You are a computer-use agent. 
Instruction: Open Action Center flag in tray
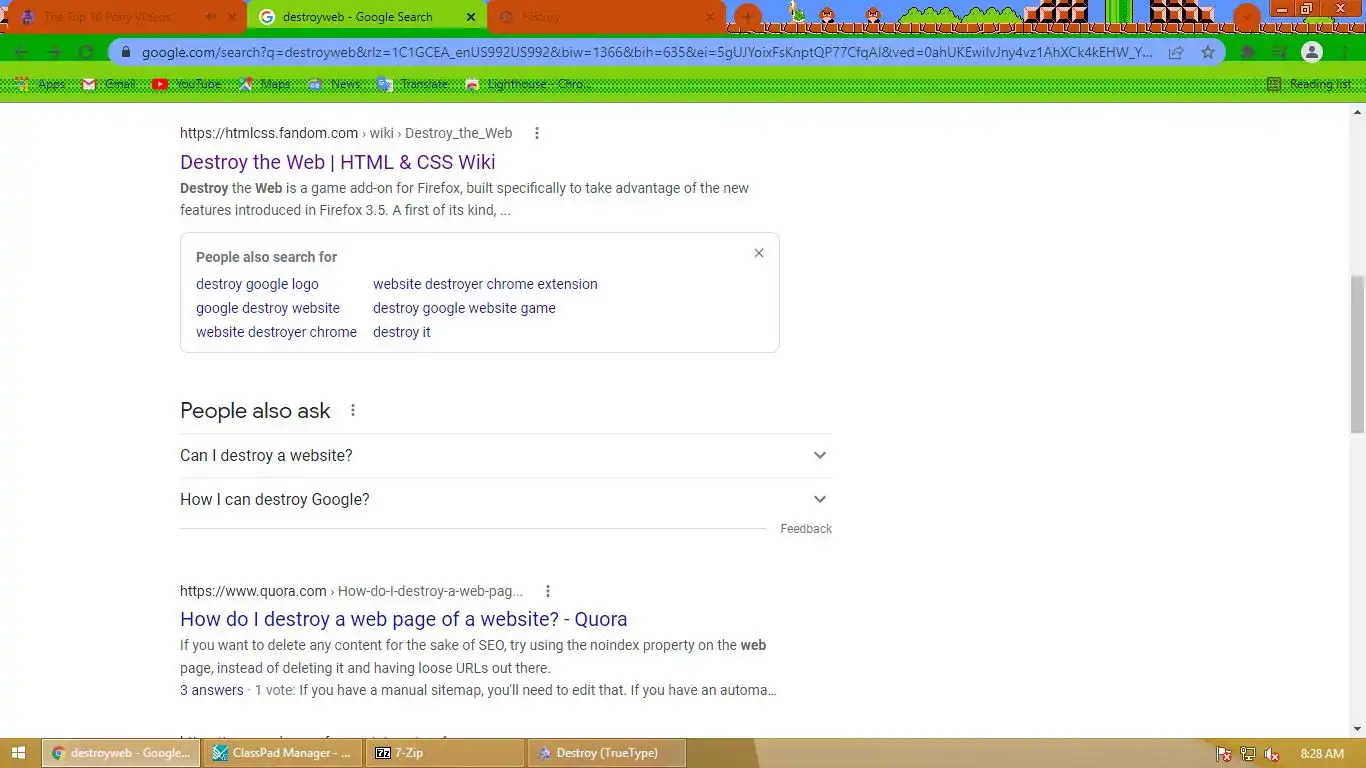(1223, 754)
